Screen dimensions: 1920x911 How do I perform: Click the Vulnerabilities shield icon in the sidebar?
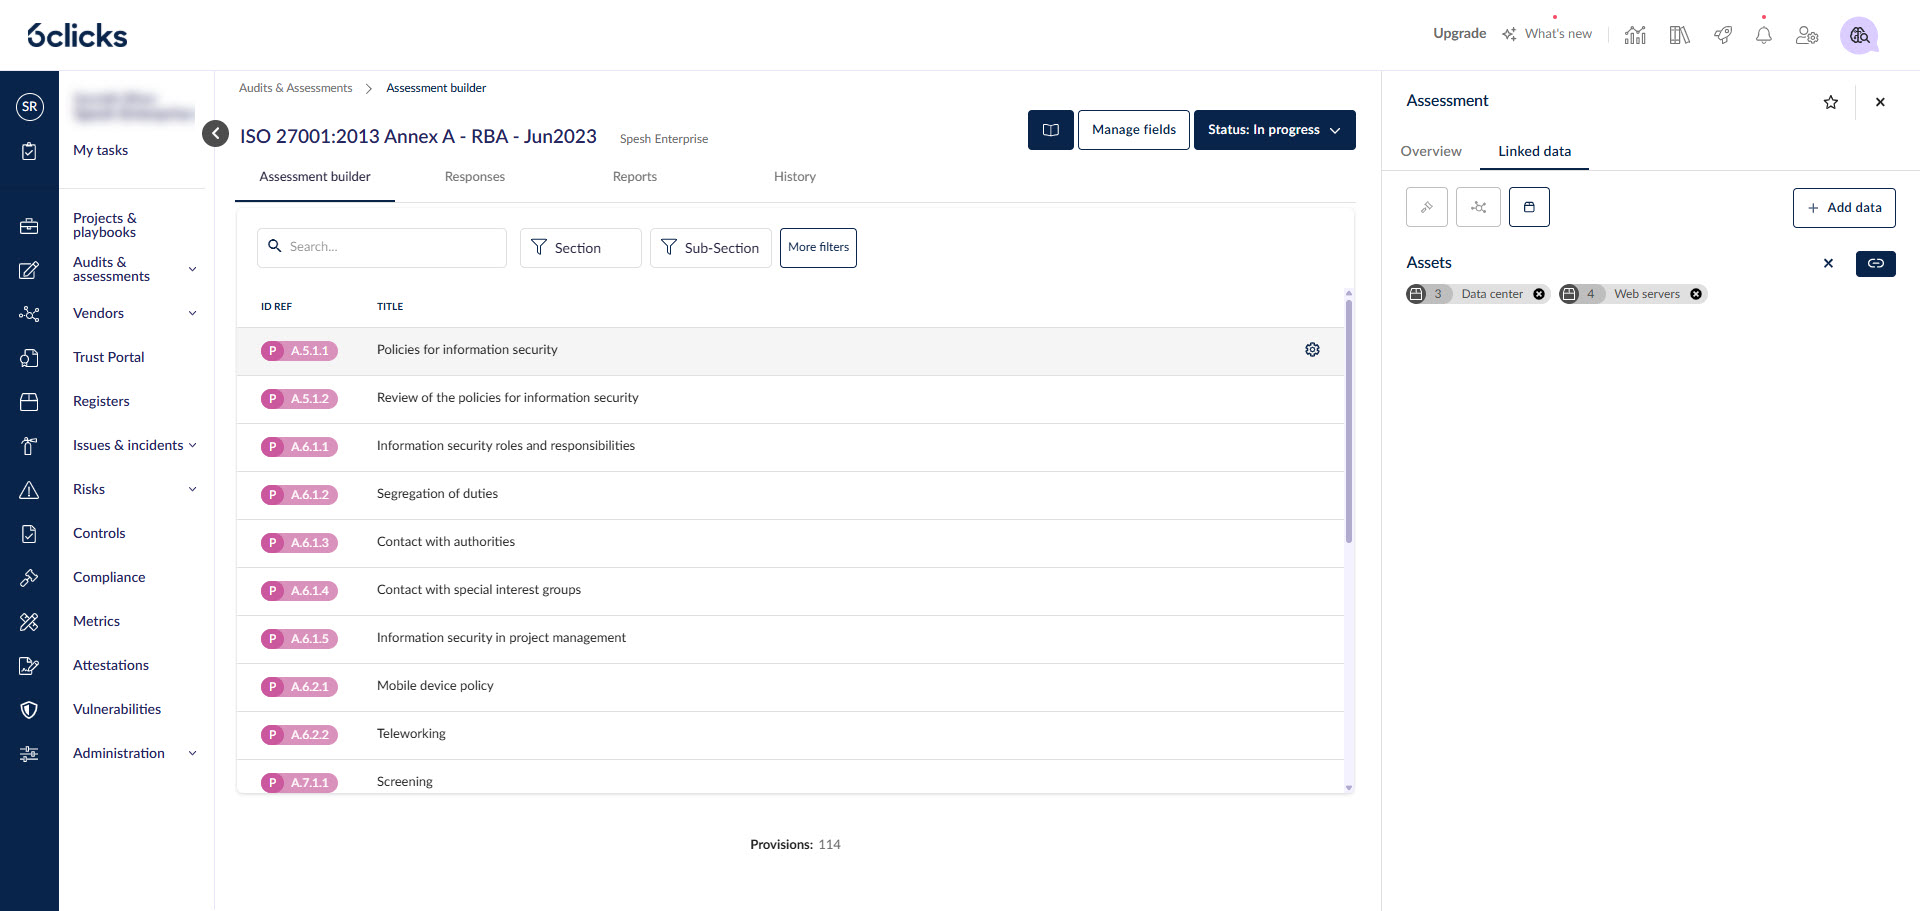tap(29, 710)
